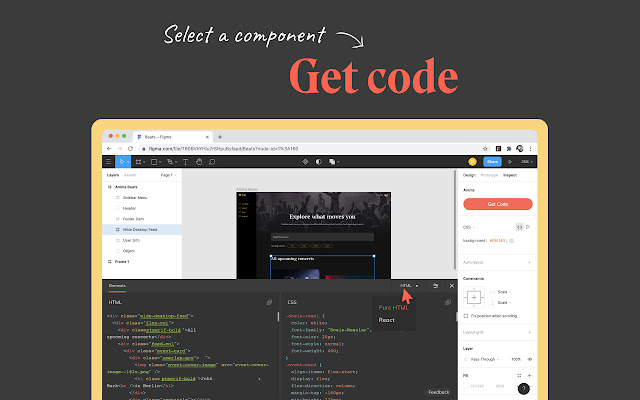This screenshot has width=640, height=400.
Task: Add Layout grid with plus icon
Action: click(x=529, y=332)
